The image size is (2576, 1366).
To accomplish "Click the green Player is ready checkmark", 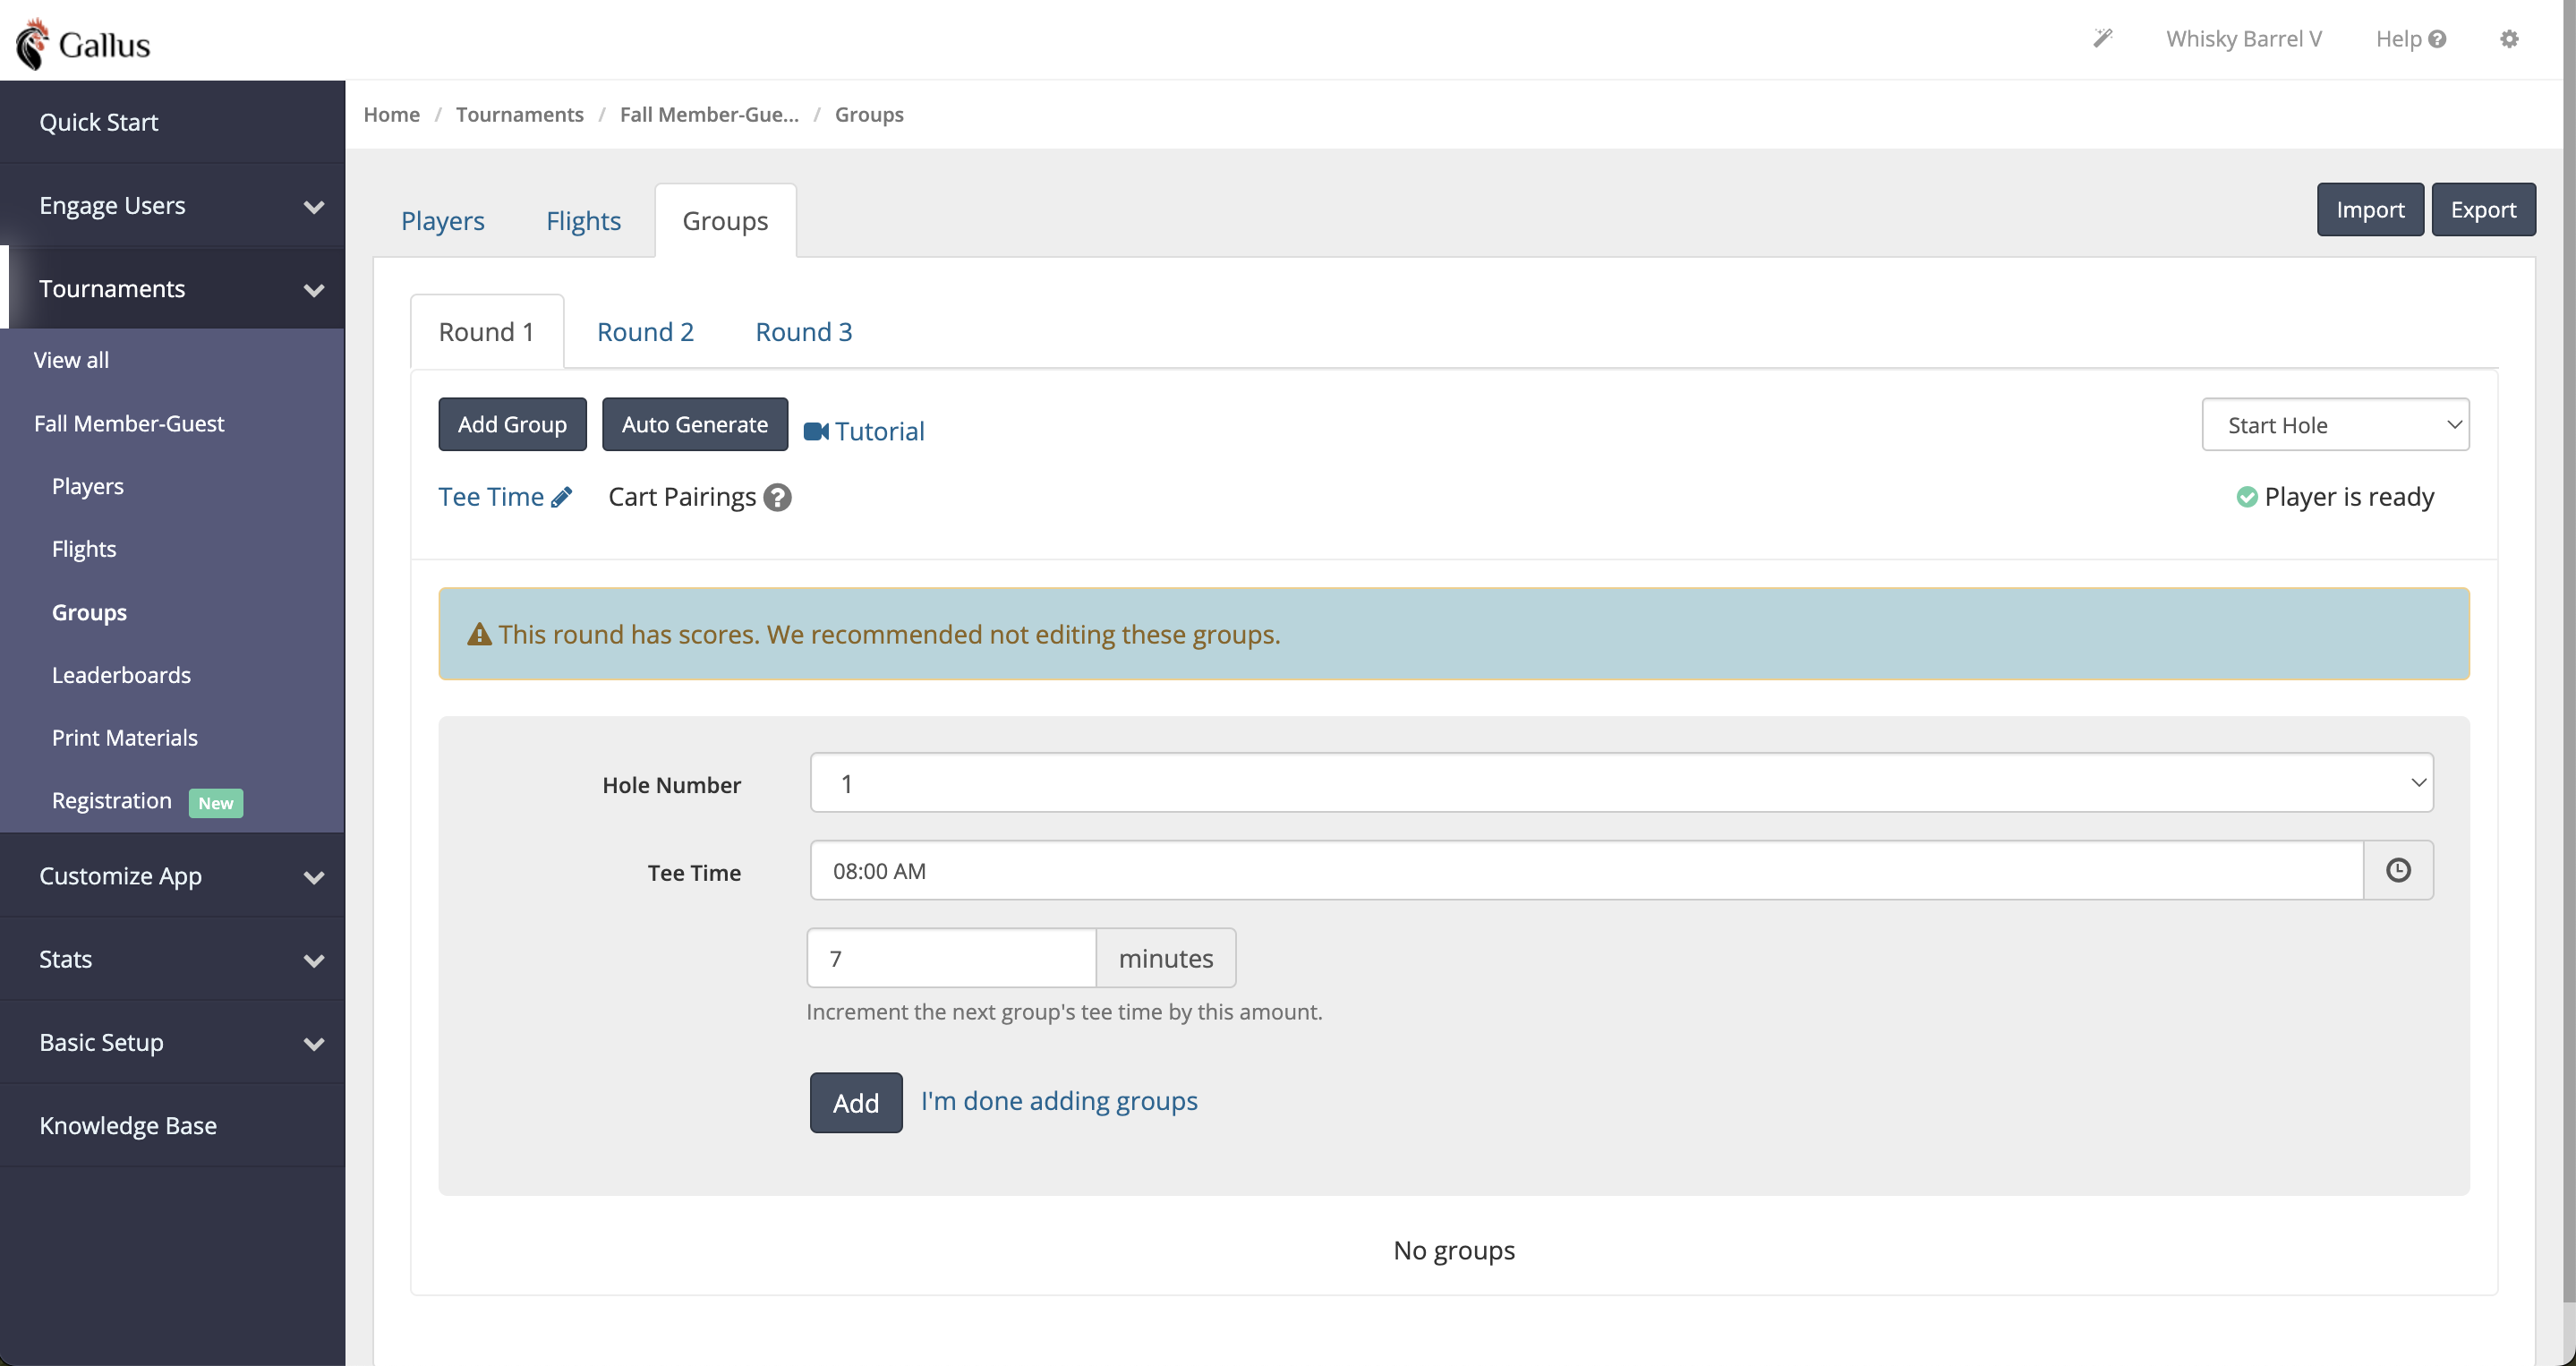I will (2247, 497).
